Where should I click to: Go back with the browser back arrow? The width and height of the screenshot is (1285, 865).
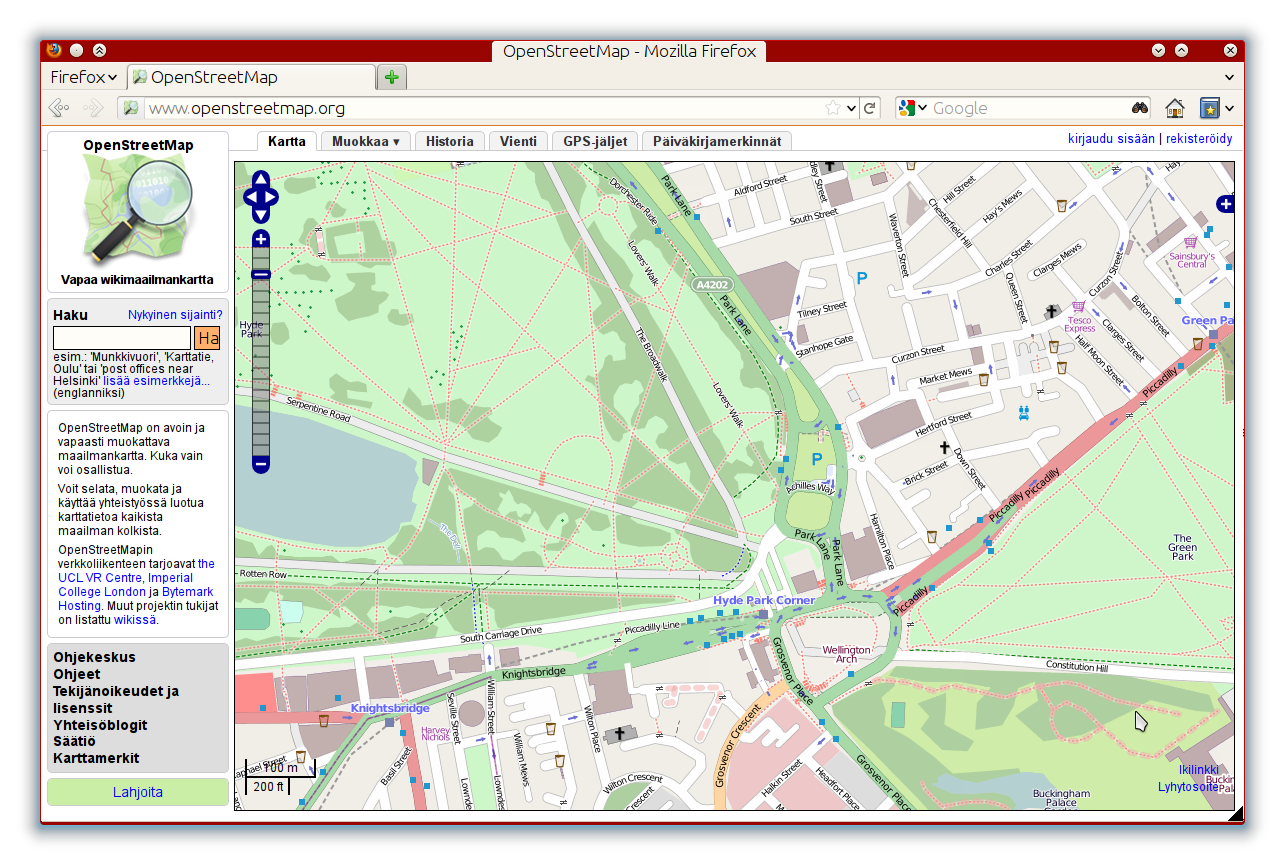[x=59, y=108]
